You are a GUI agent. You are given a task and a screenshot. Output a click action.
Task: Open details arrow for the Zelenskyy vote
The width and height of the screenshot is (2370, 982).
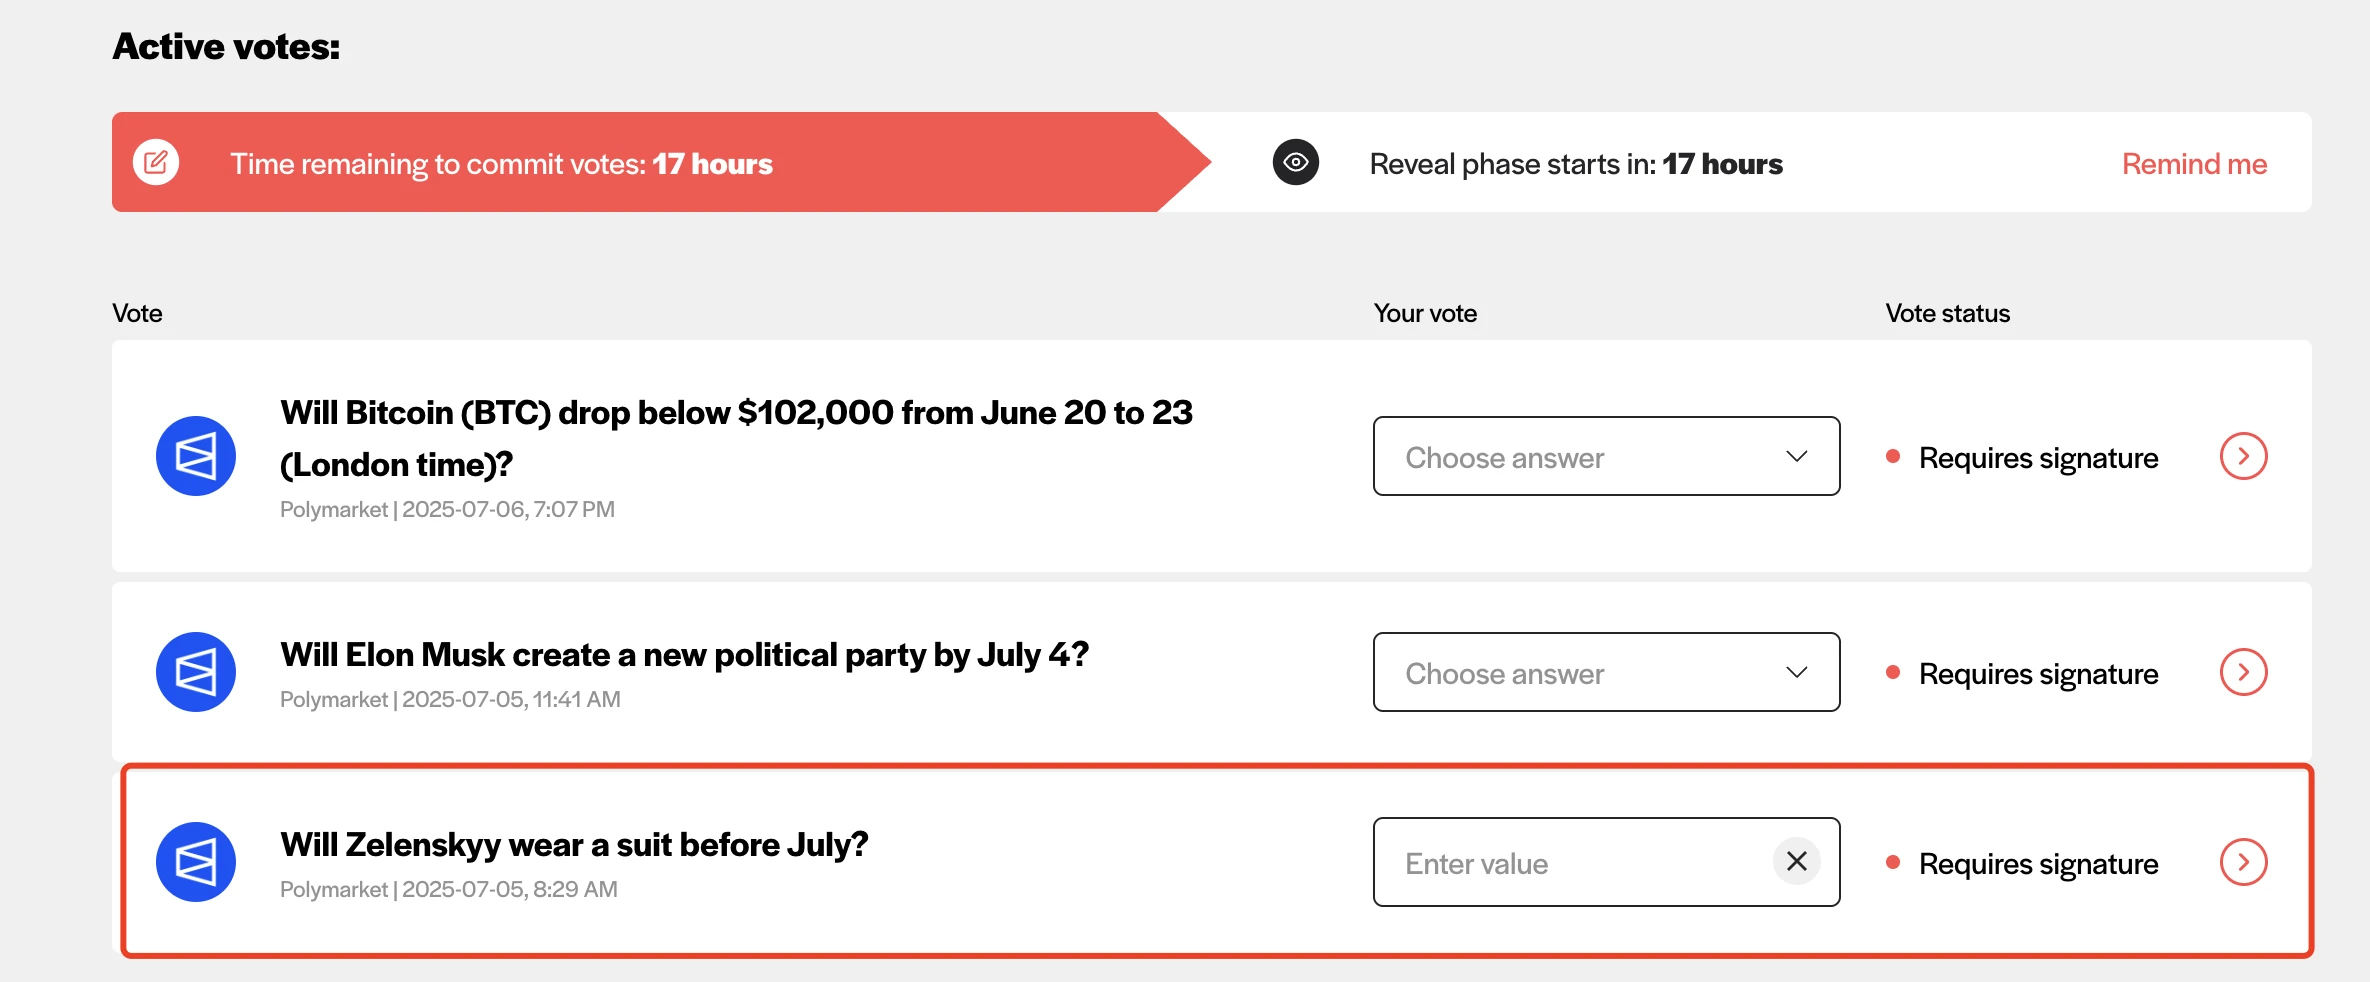[x=2243, y=862]
